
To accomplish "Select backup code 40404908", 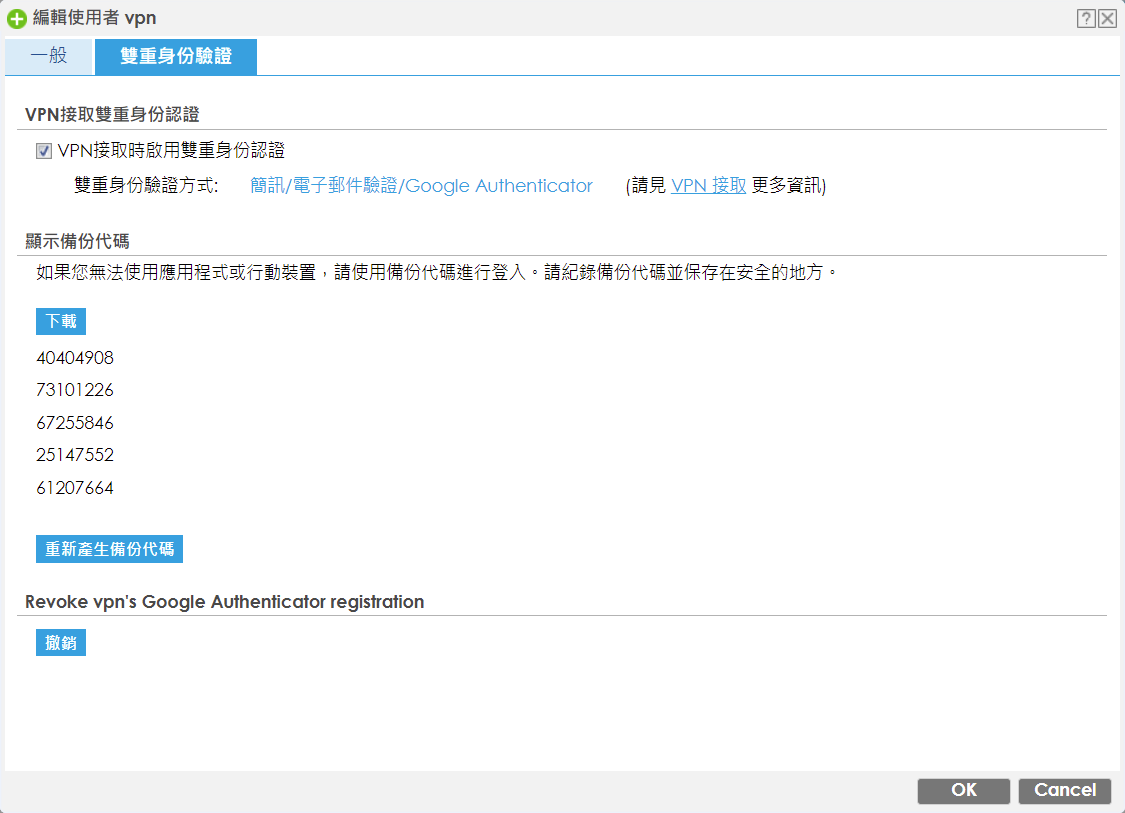I will coord(75,357).
